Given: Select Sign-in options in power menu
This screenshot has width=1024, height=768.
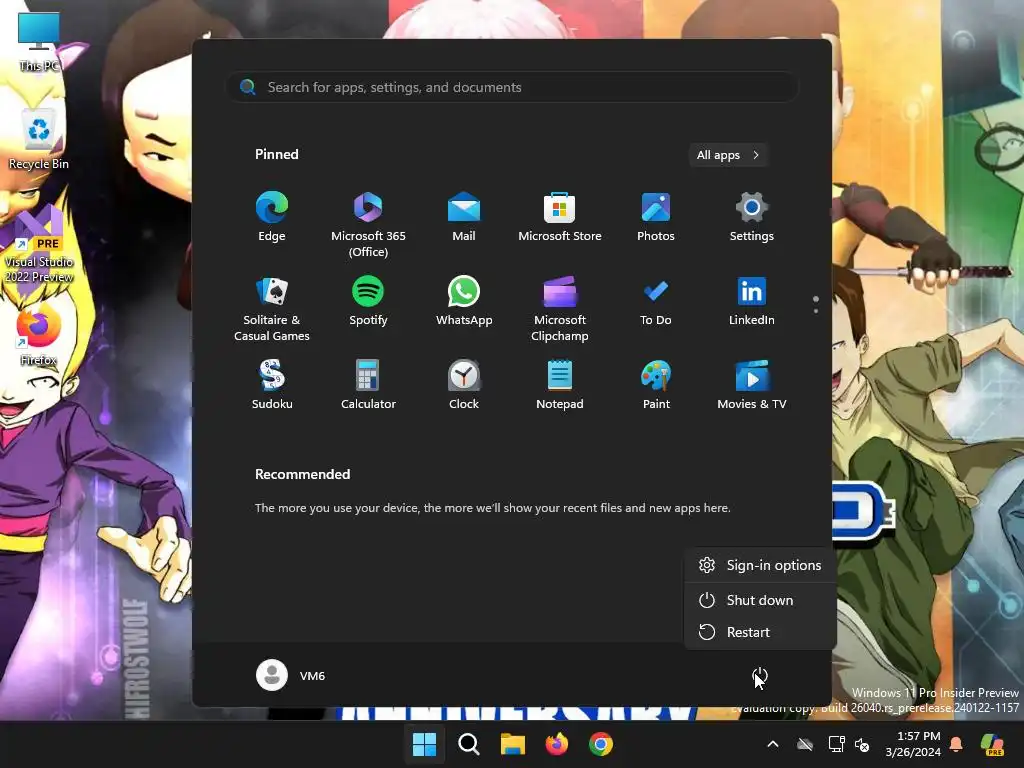Looking at the screenshot, I should (760, 566).
